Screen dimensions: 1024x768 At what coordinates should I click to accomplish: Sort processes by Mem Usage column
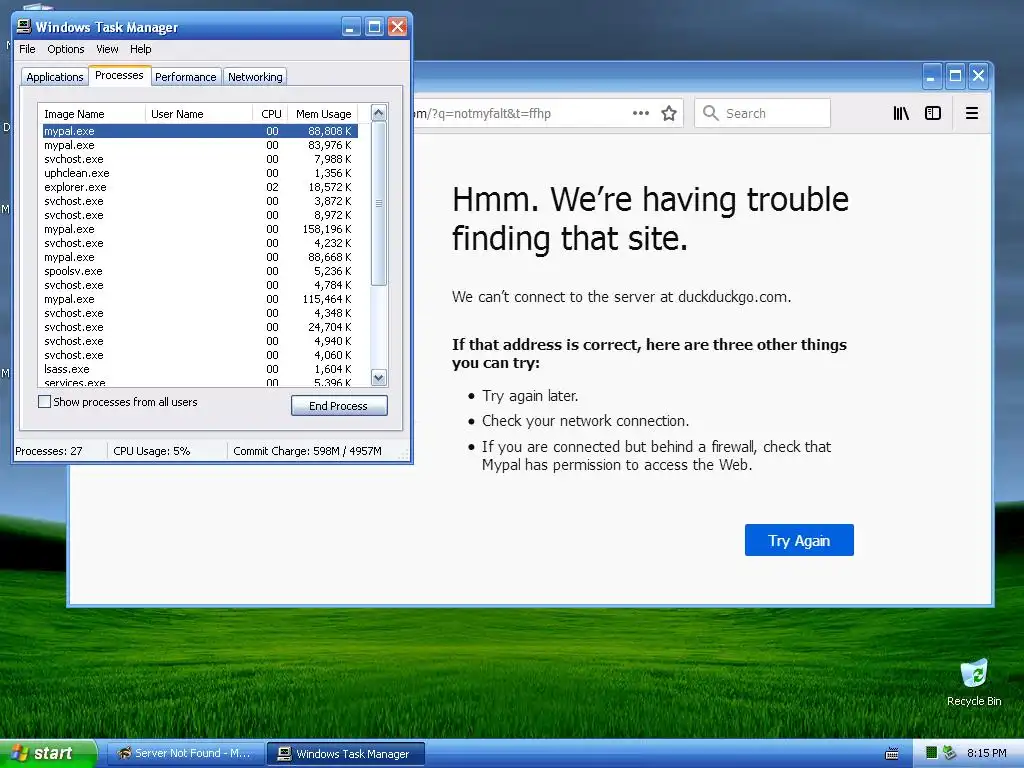323,114
